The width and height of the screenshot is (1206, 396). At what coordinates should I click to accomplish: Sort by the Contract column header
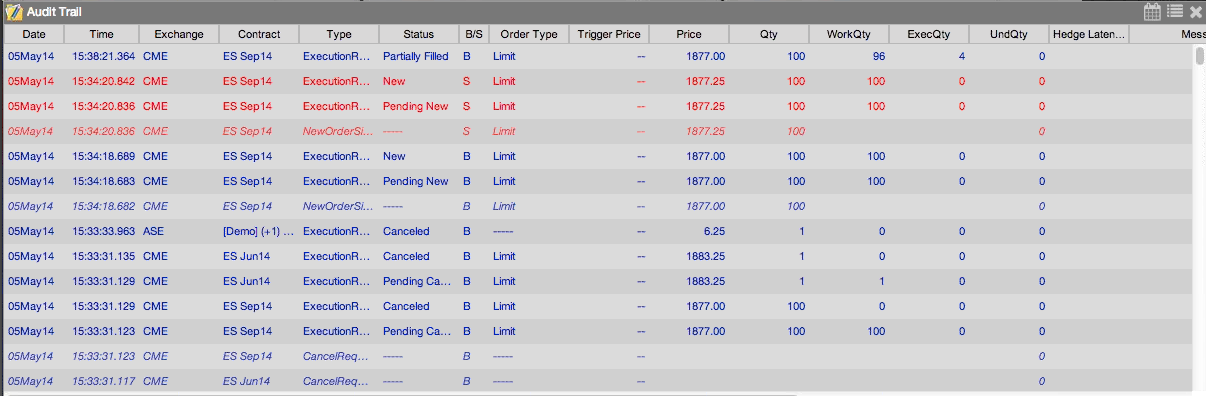pyautogui.click(x=259, y=34)
